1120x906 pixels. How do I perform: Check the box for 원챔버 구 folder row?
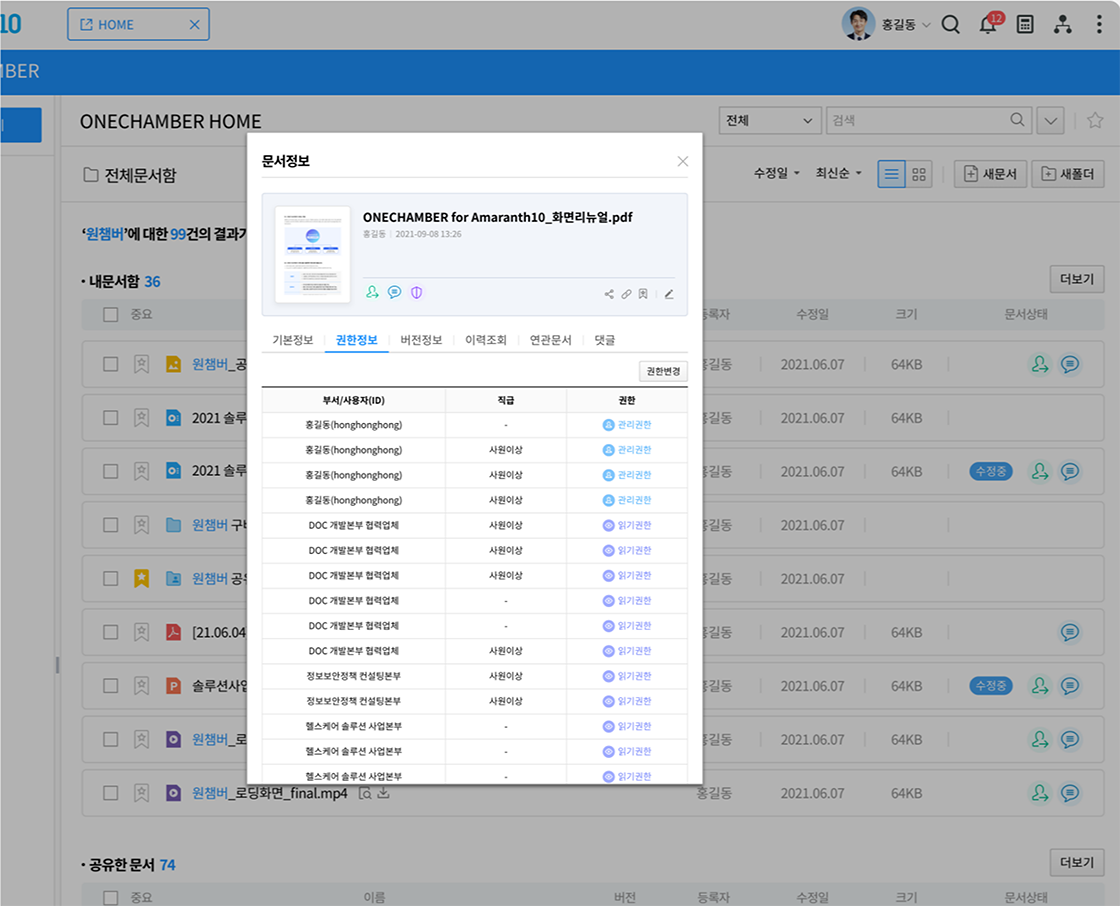[110, 525]
